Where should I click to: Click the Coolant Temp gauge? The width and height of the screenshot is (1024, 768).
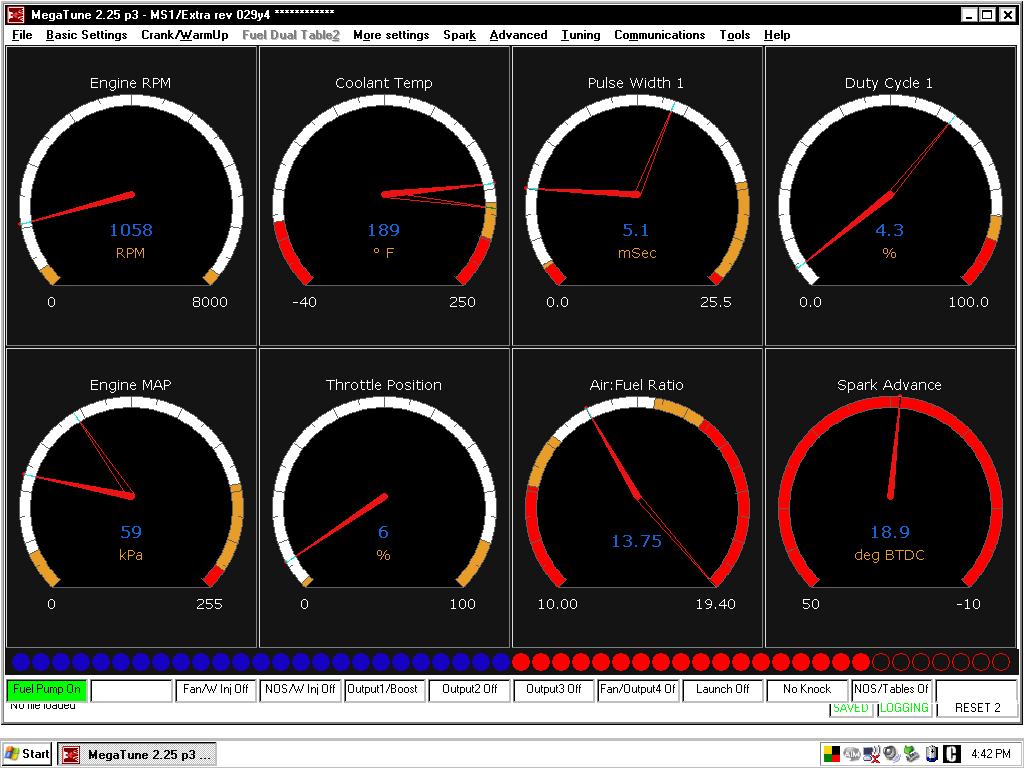384,194
